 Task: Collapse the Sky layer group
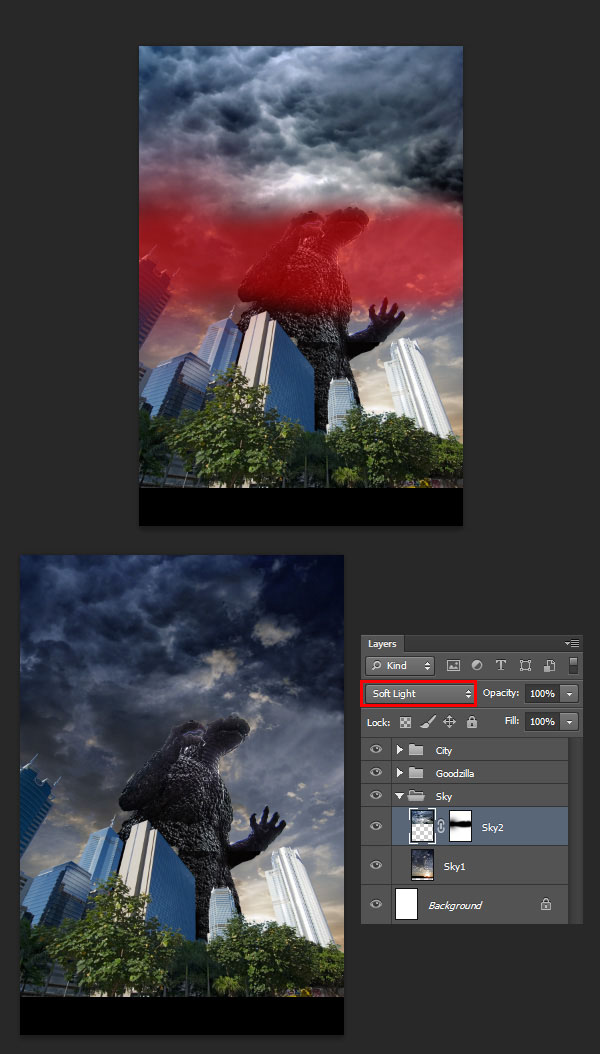tap(400, 796)
